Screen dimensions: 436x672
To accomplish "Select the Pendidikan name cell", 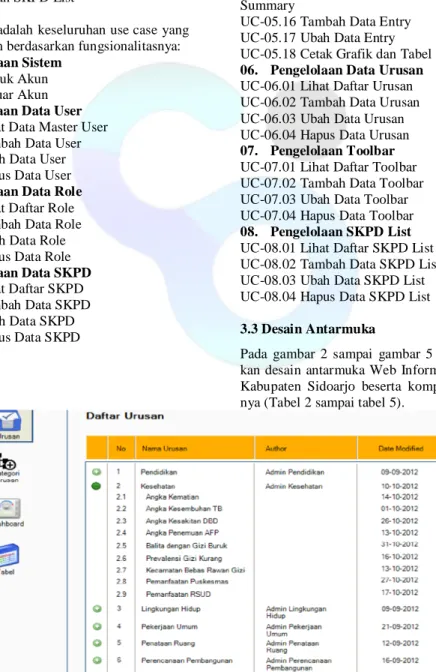I will (x=159, y=472).
